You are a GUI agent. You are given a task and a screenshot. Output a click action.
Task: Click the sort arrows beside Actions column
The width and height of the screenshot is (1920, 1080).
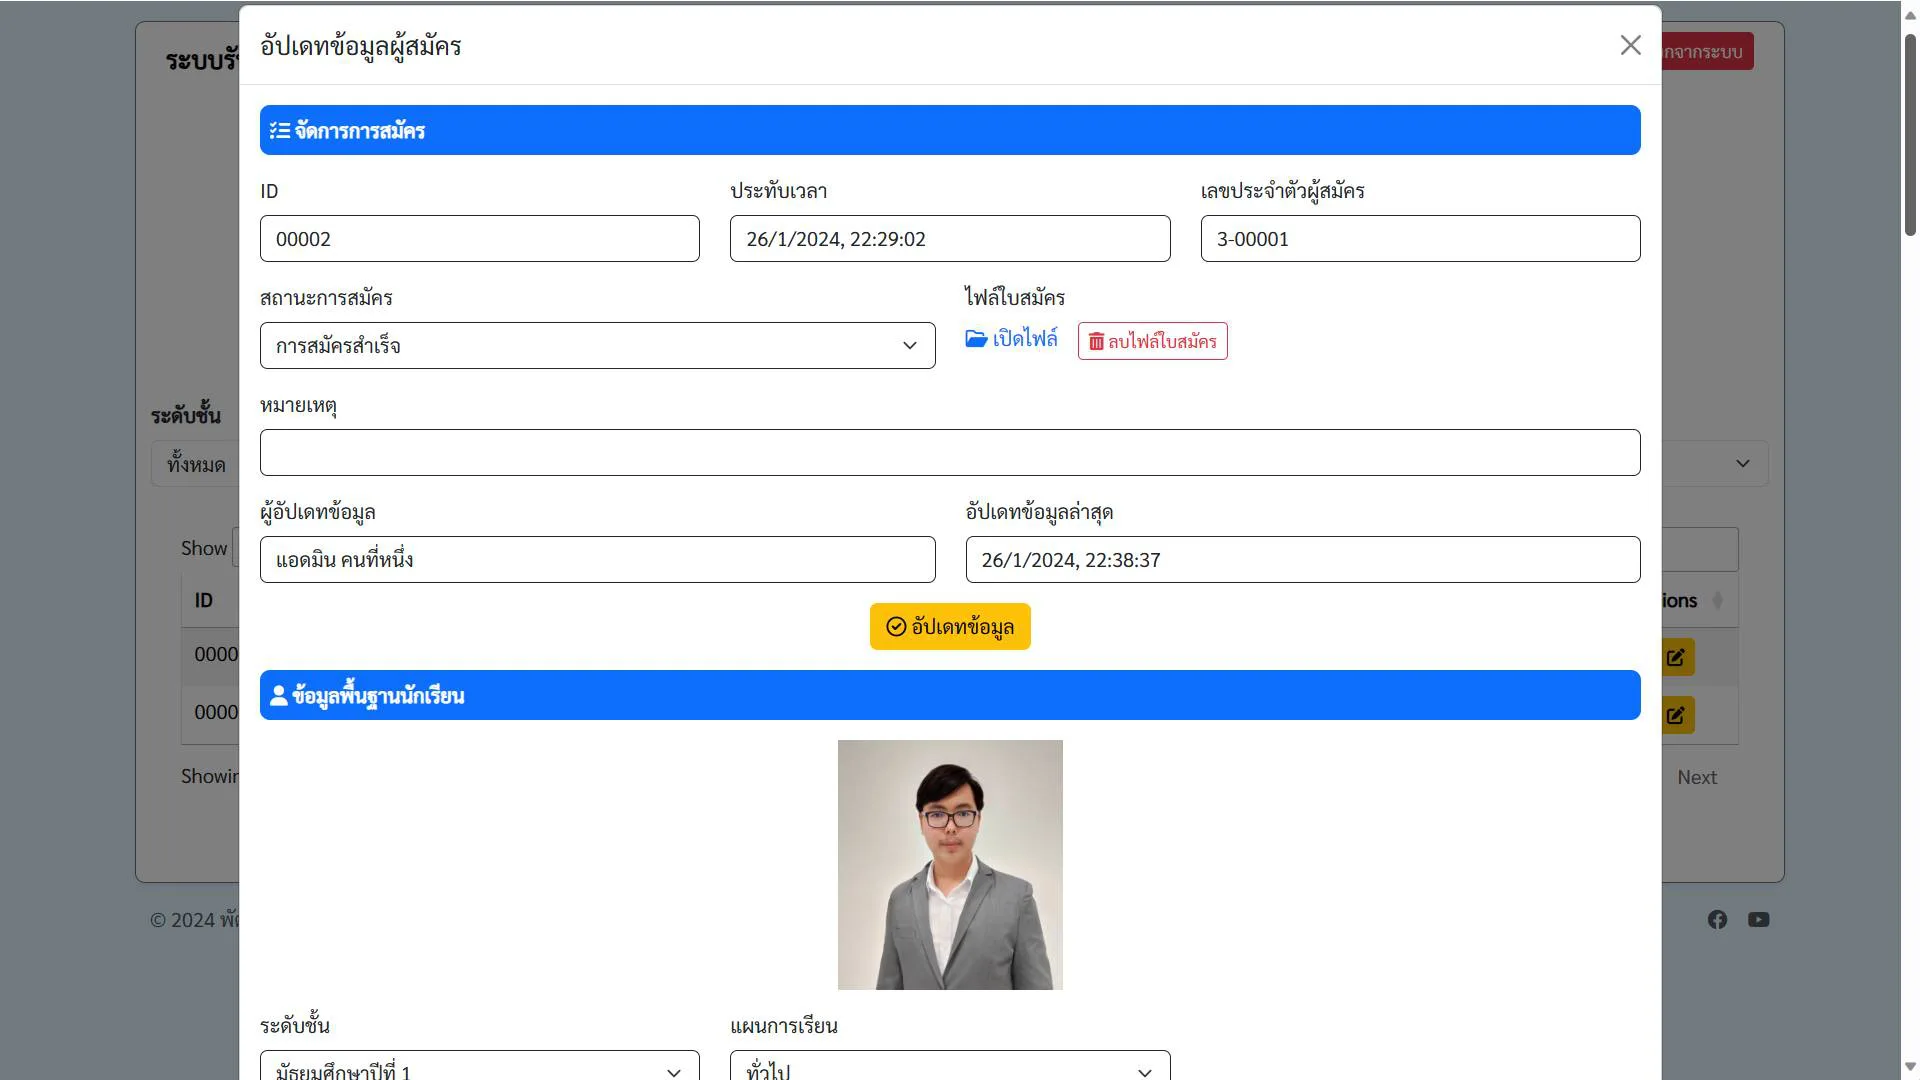[x=1717, y=600]
